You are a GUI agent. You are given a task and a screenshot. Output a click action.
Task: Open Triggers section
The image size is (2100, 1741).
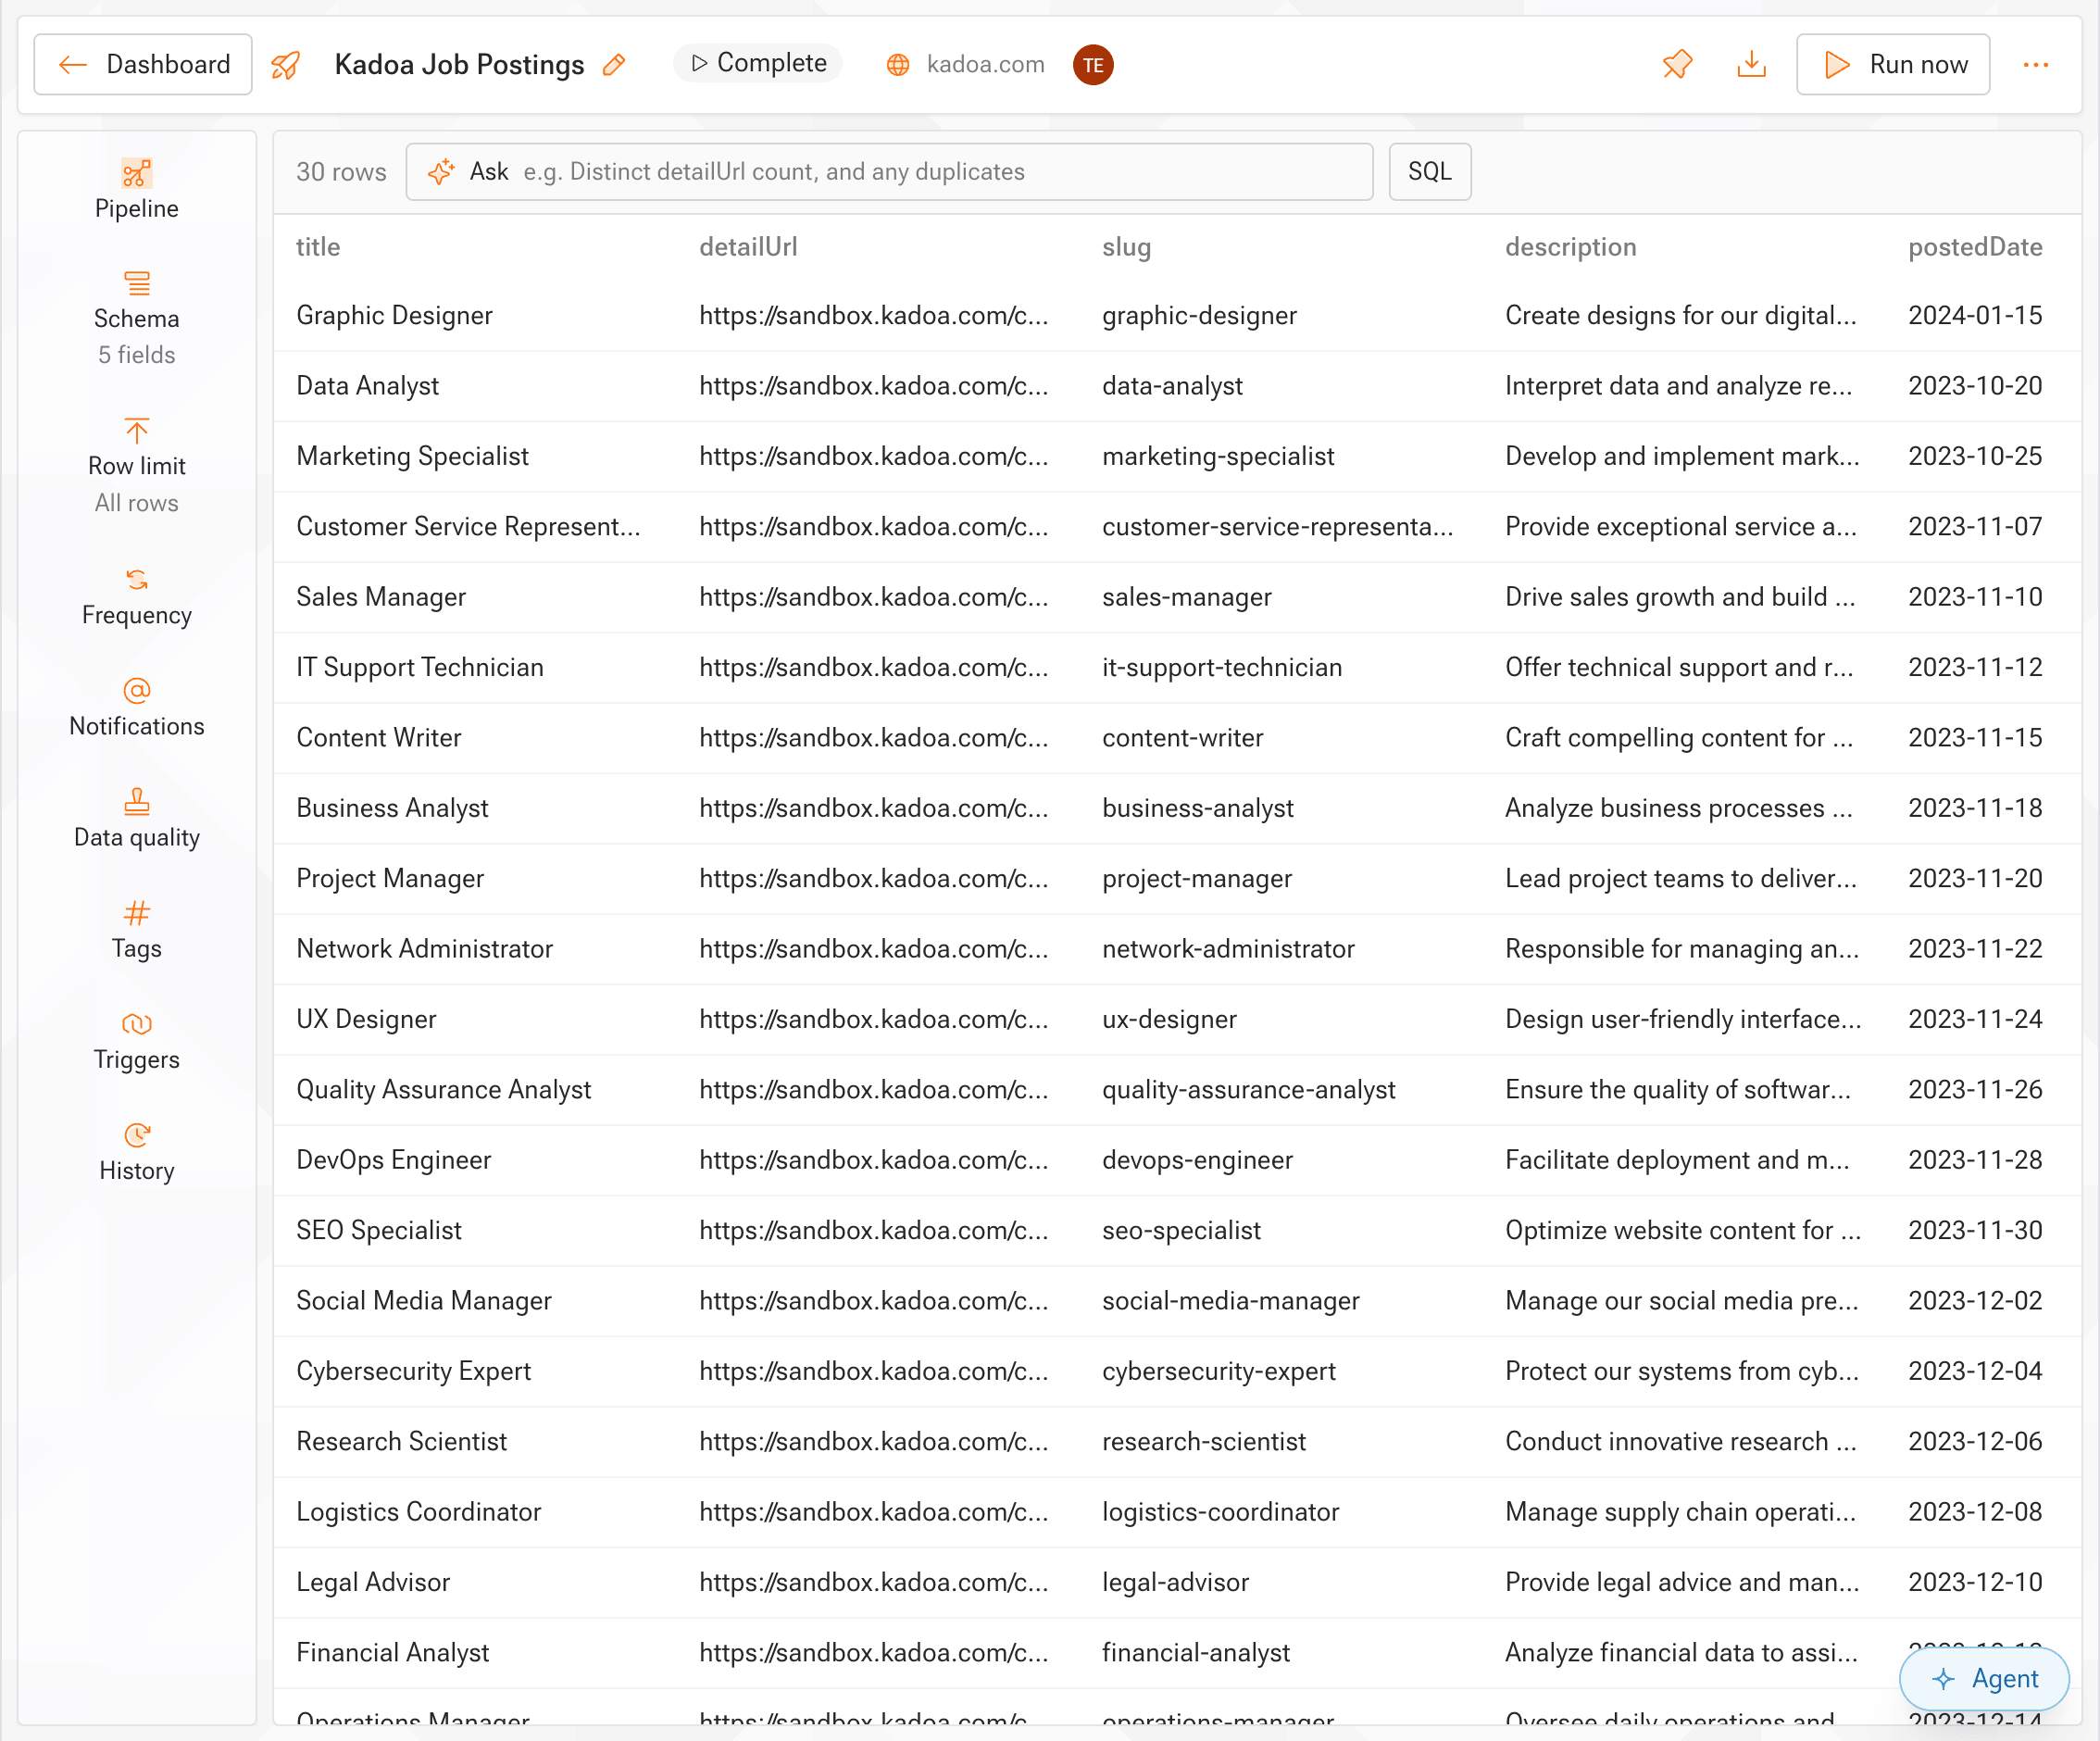[x=136, y=1041]
